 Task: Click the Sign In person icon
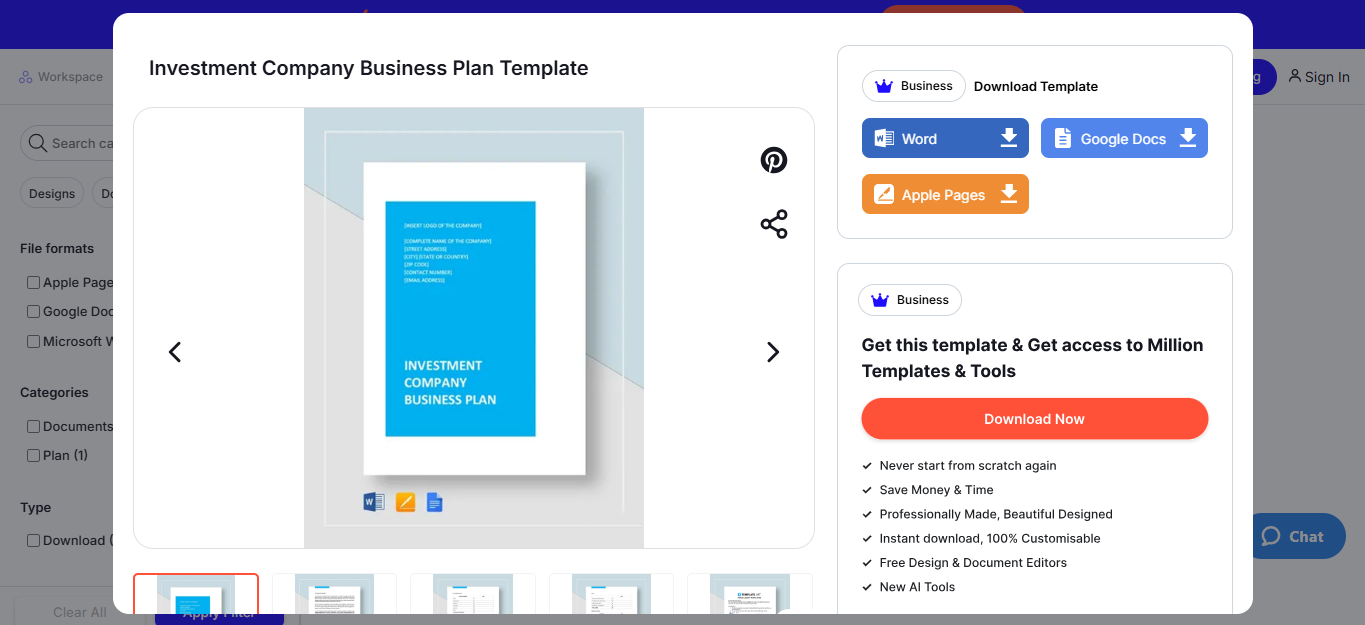click(x=1296, y=77)
